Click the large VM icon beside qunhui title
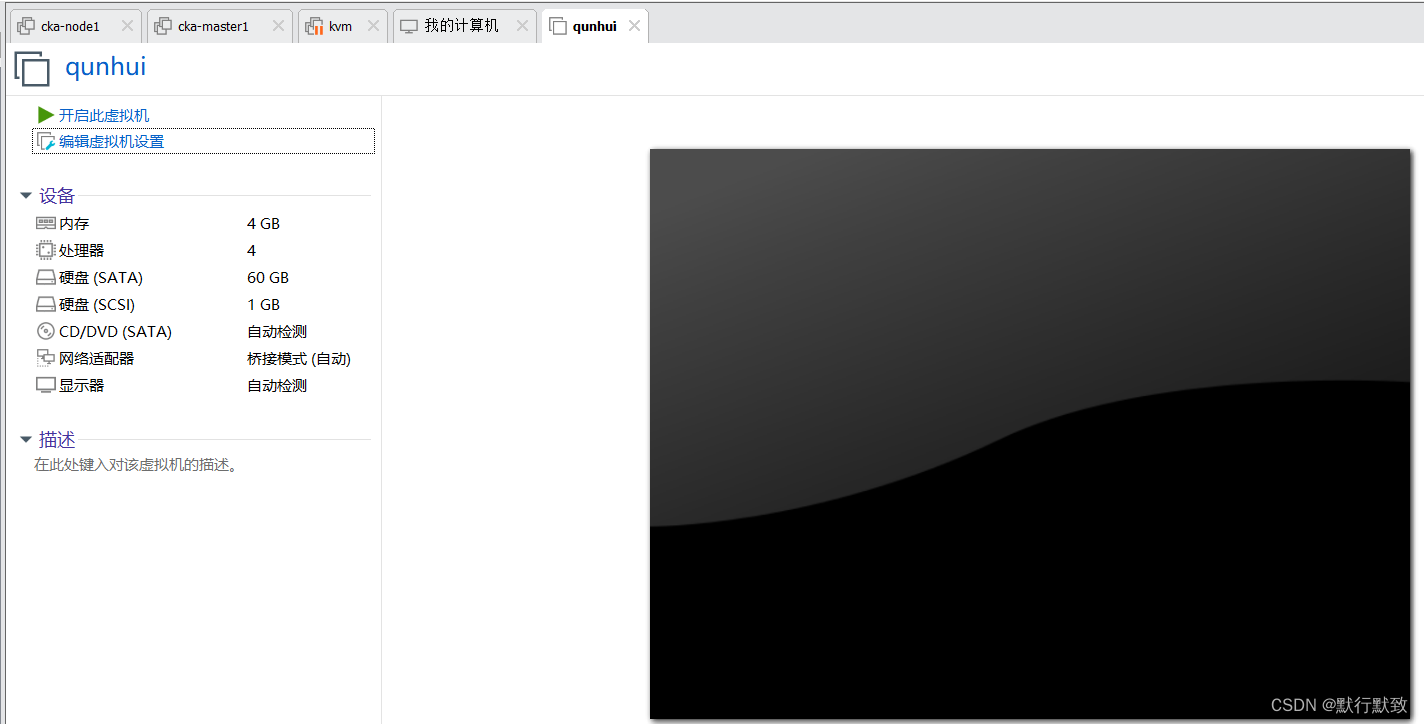 click(x=32, y=68)
